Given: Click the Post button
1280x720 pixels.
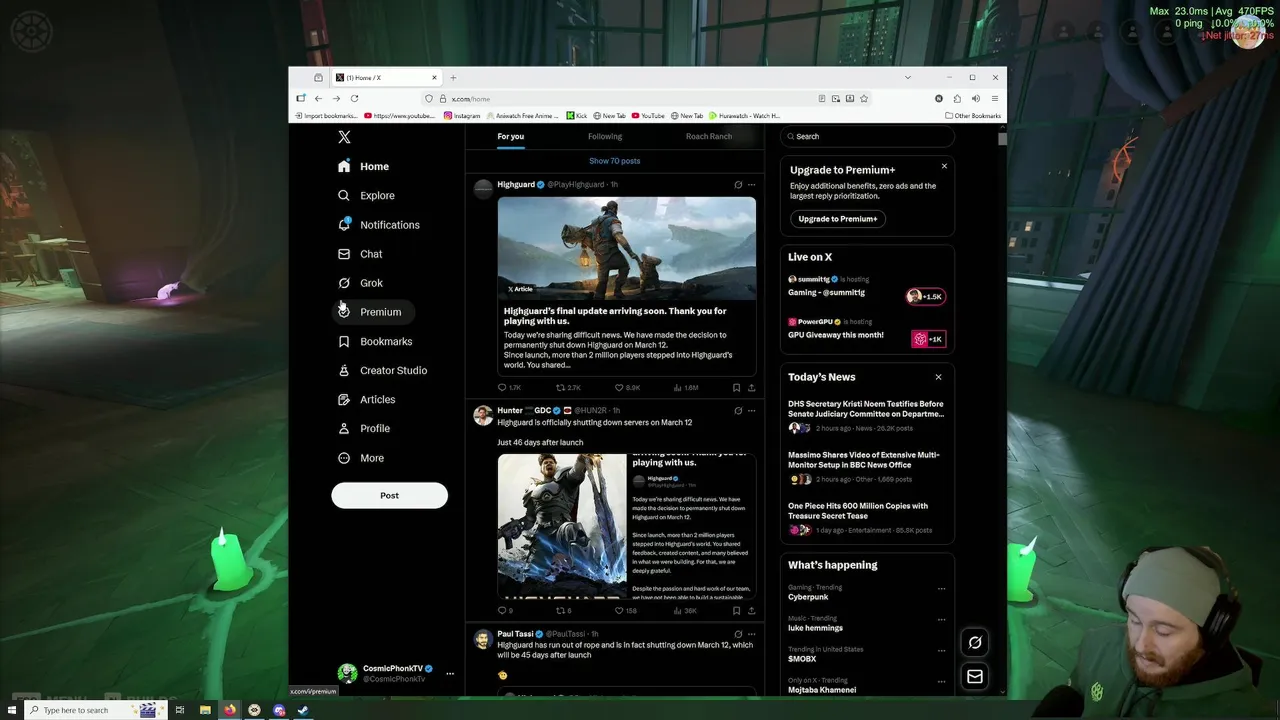Looking at the screenshot, I should coord(389,495).
